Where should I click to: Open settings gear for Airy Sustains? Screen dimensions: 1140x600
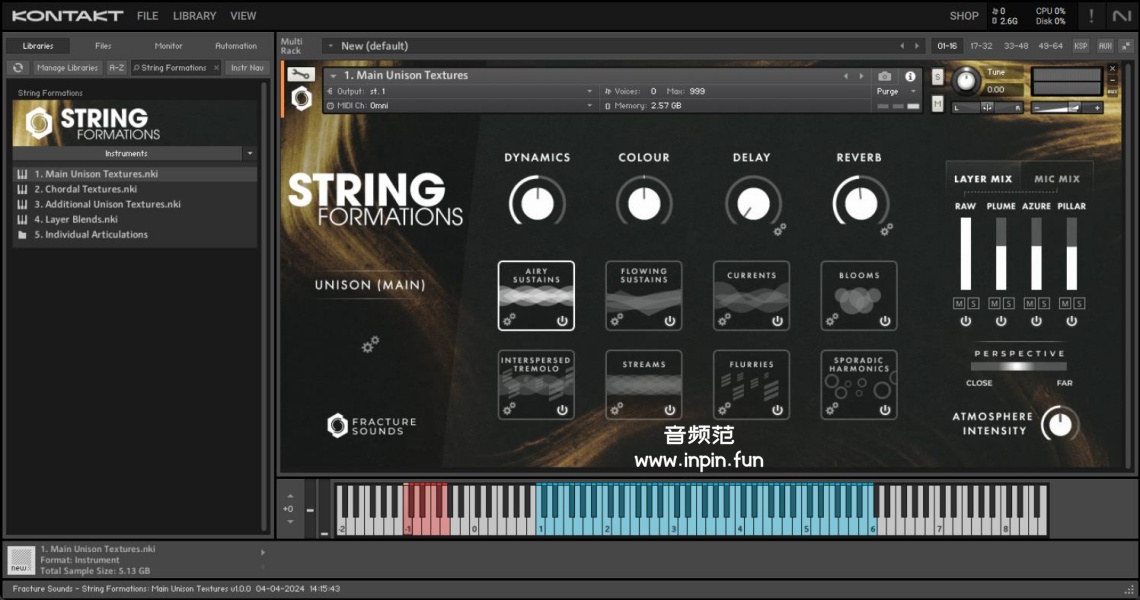(x=509, y=320)
